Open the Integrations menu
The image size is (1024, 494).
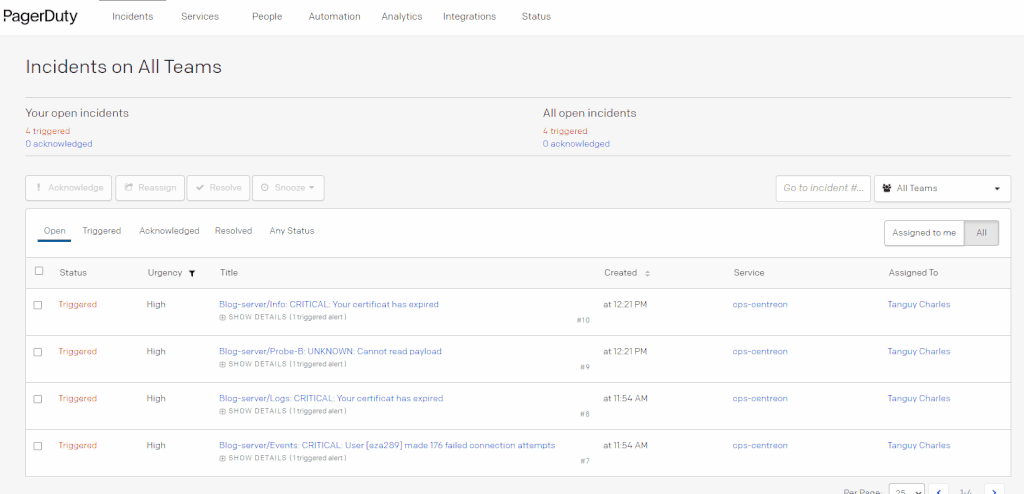[x=469, y=17]
